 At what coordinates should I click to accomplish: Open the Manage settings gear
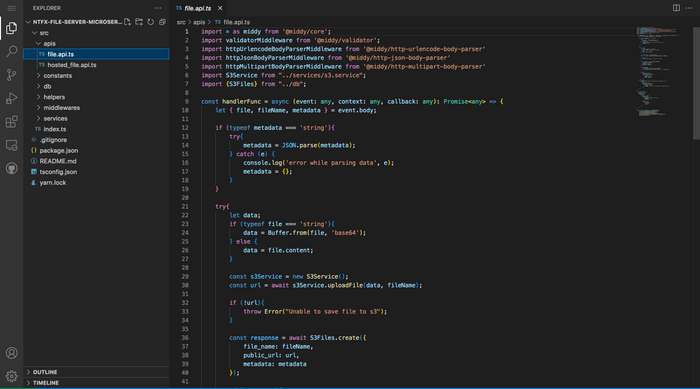click(x=12, y=376)
